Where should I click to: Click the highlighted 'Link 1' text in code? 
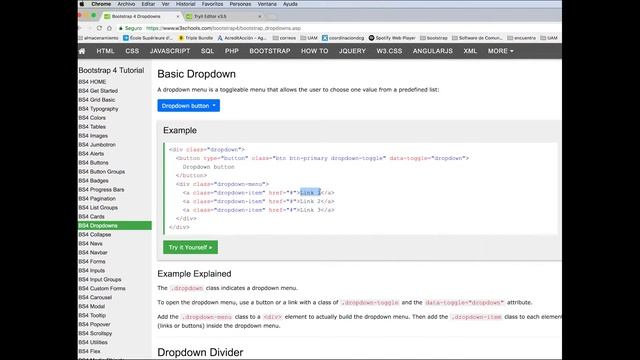(x=310, y=193)
